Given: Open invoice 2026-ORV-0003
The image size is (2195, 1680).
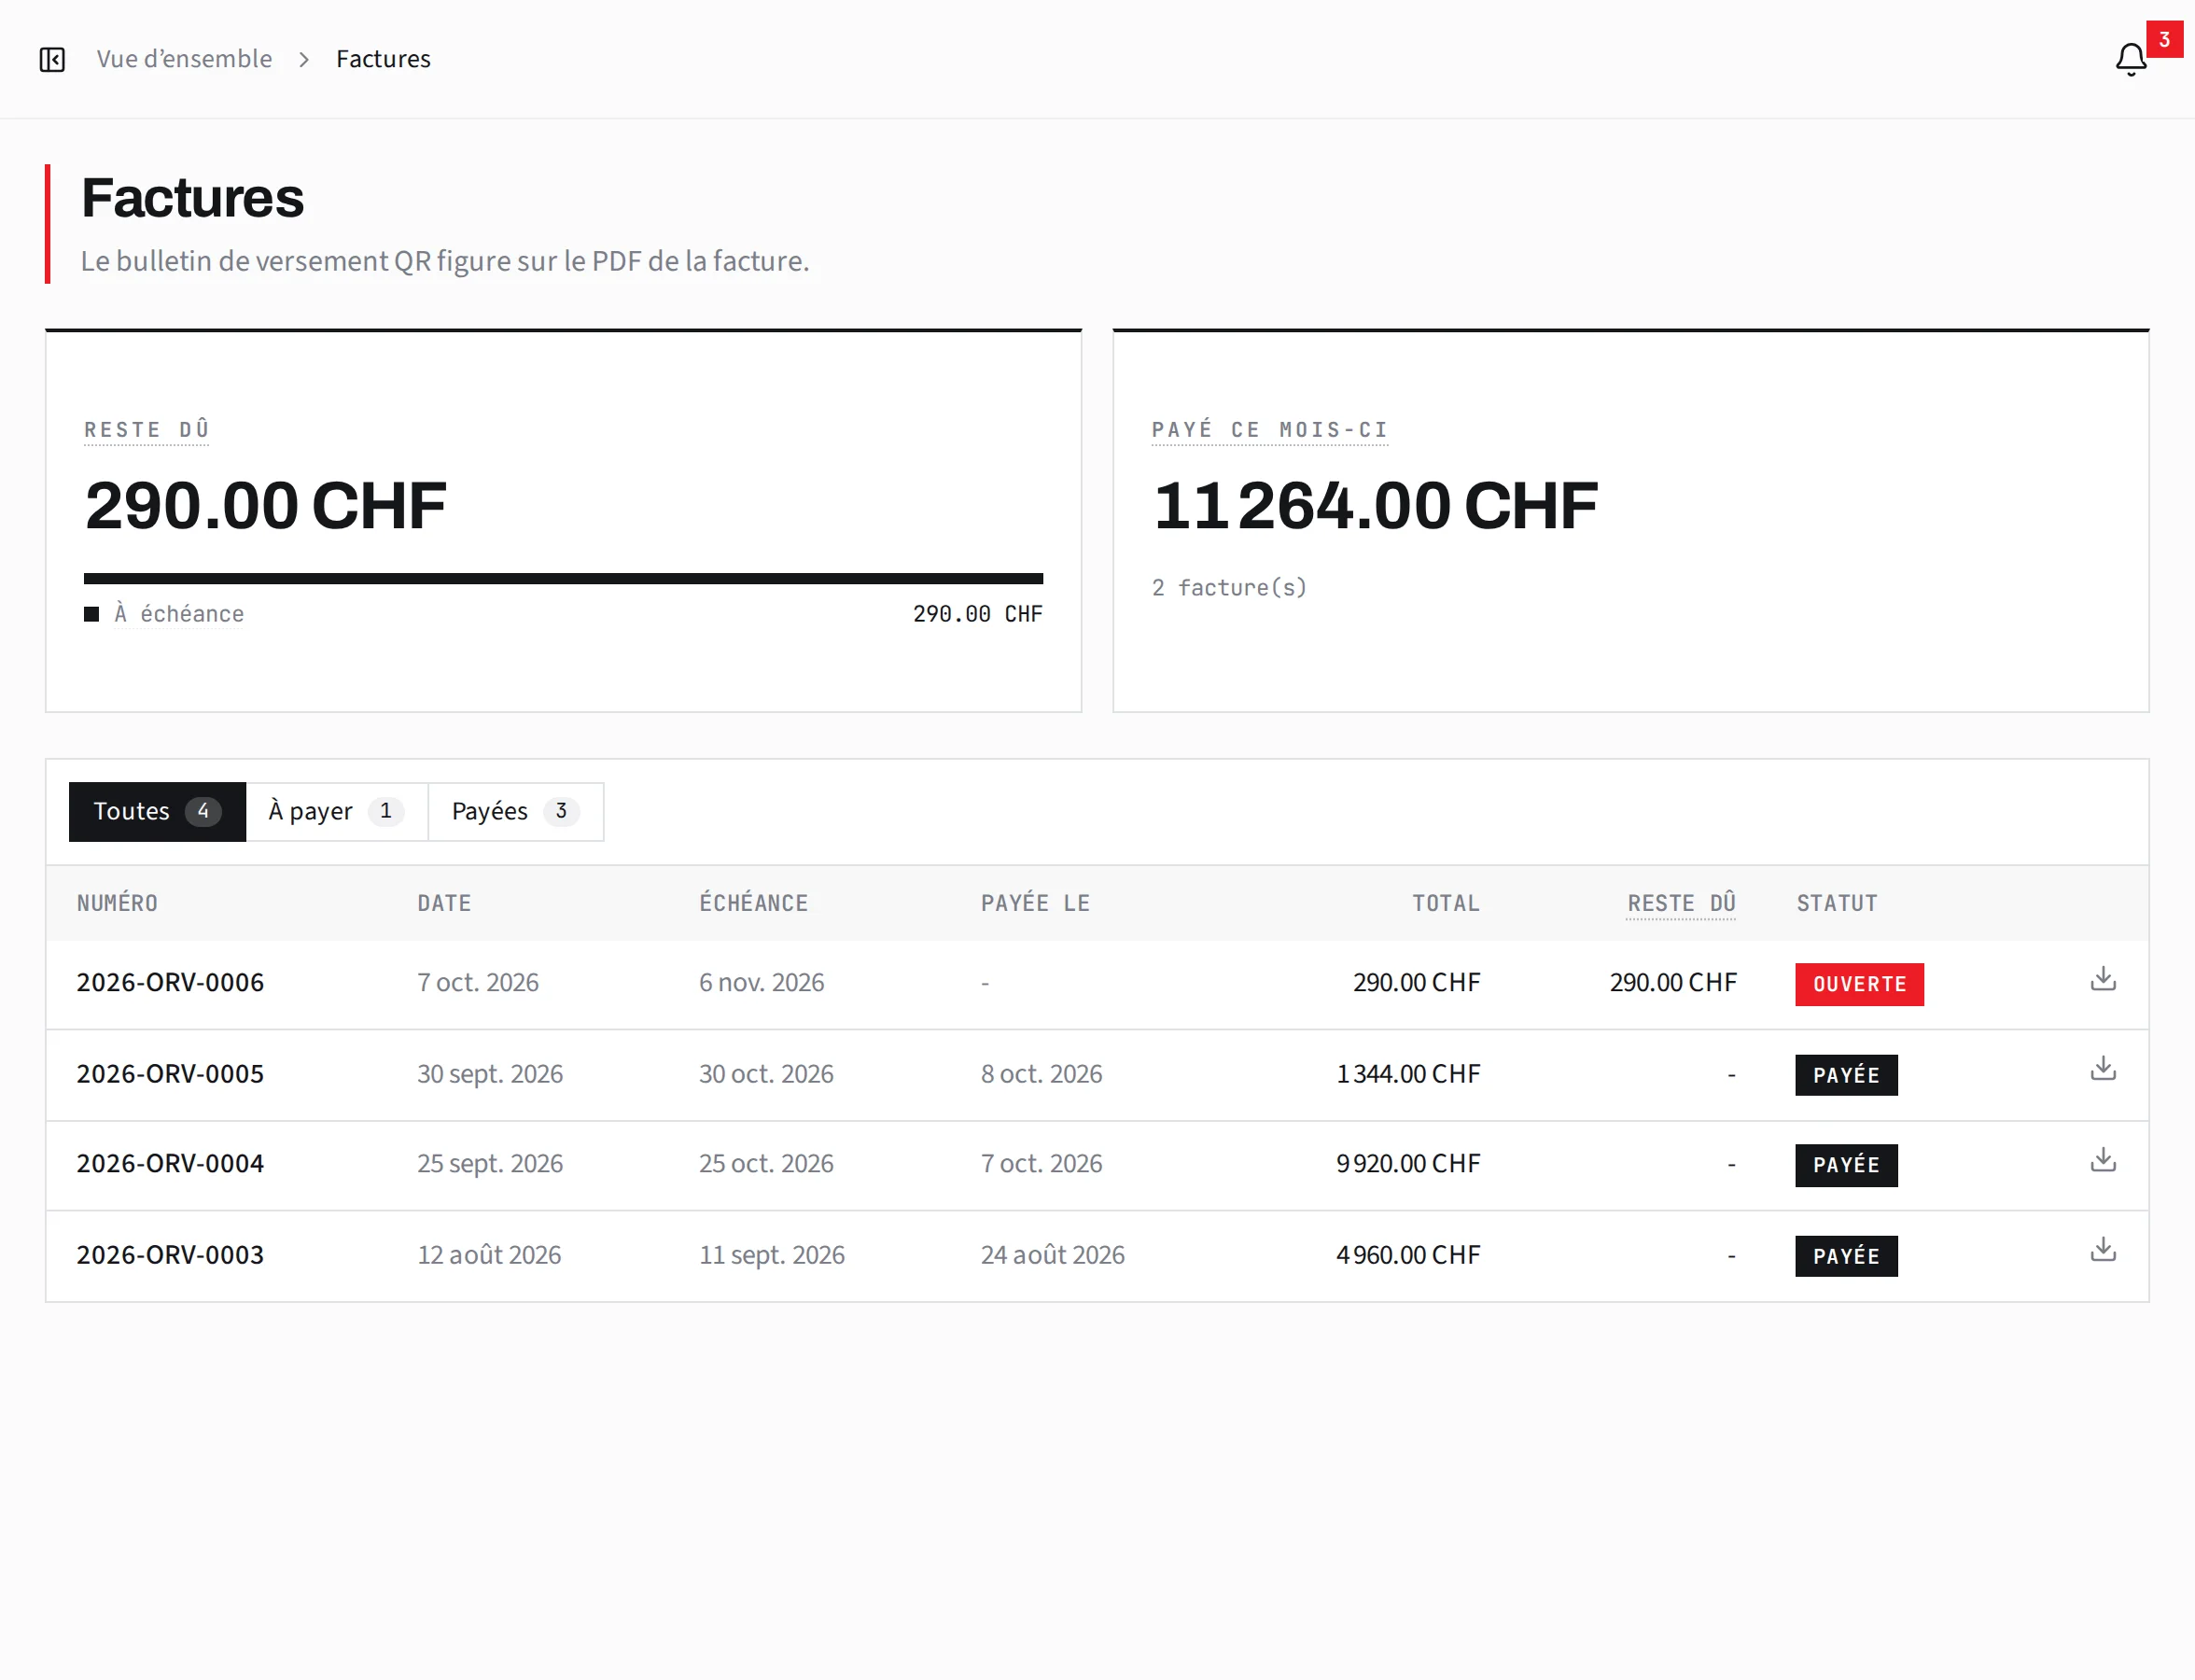Looking at the screenshot, I should [170, 1254].
